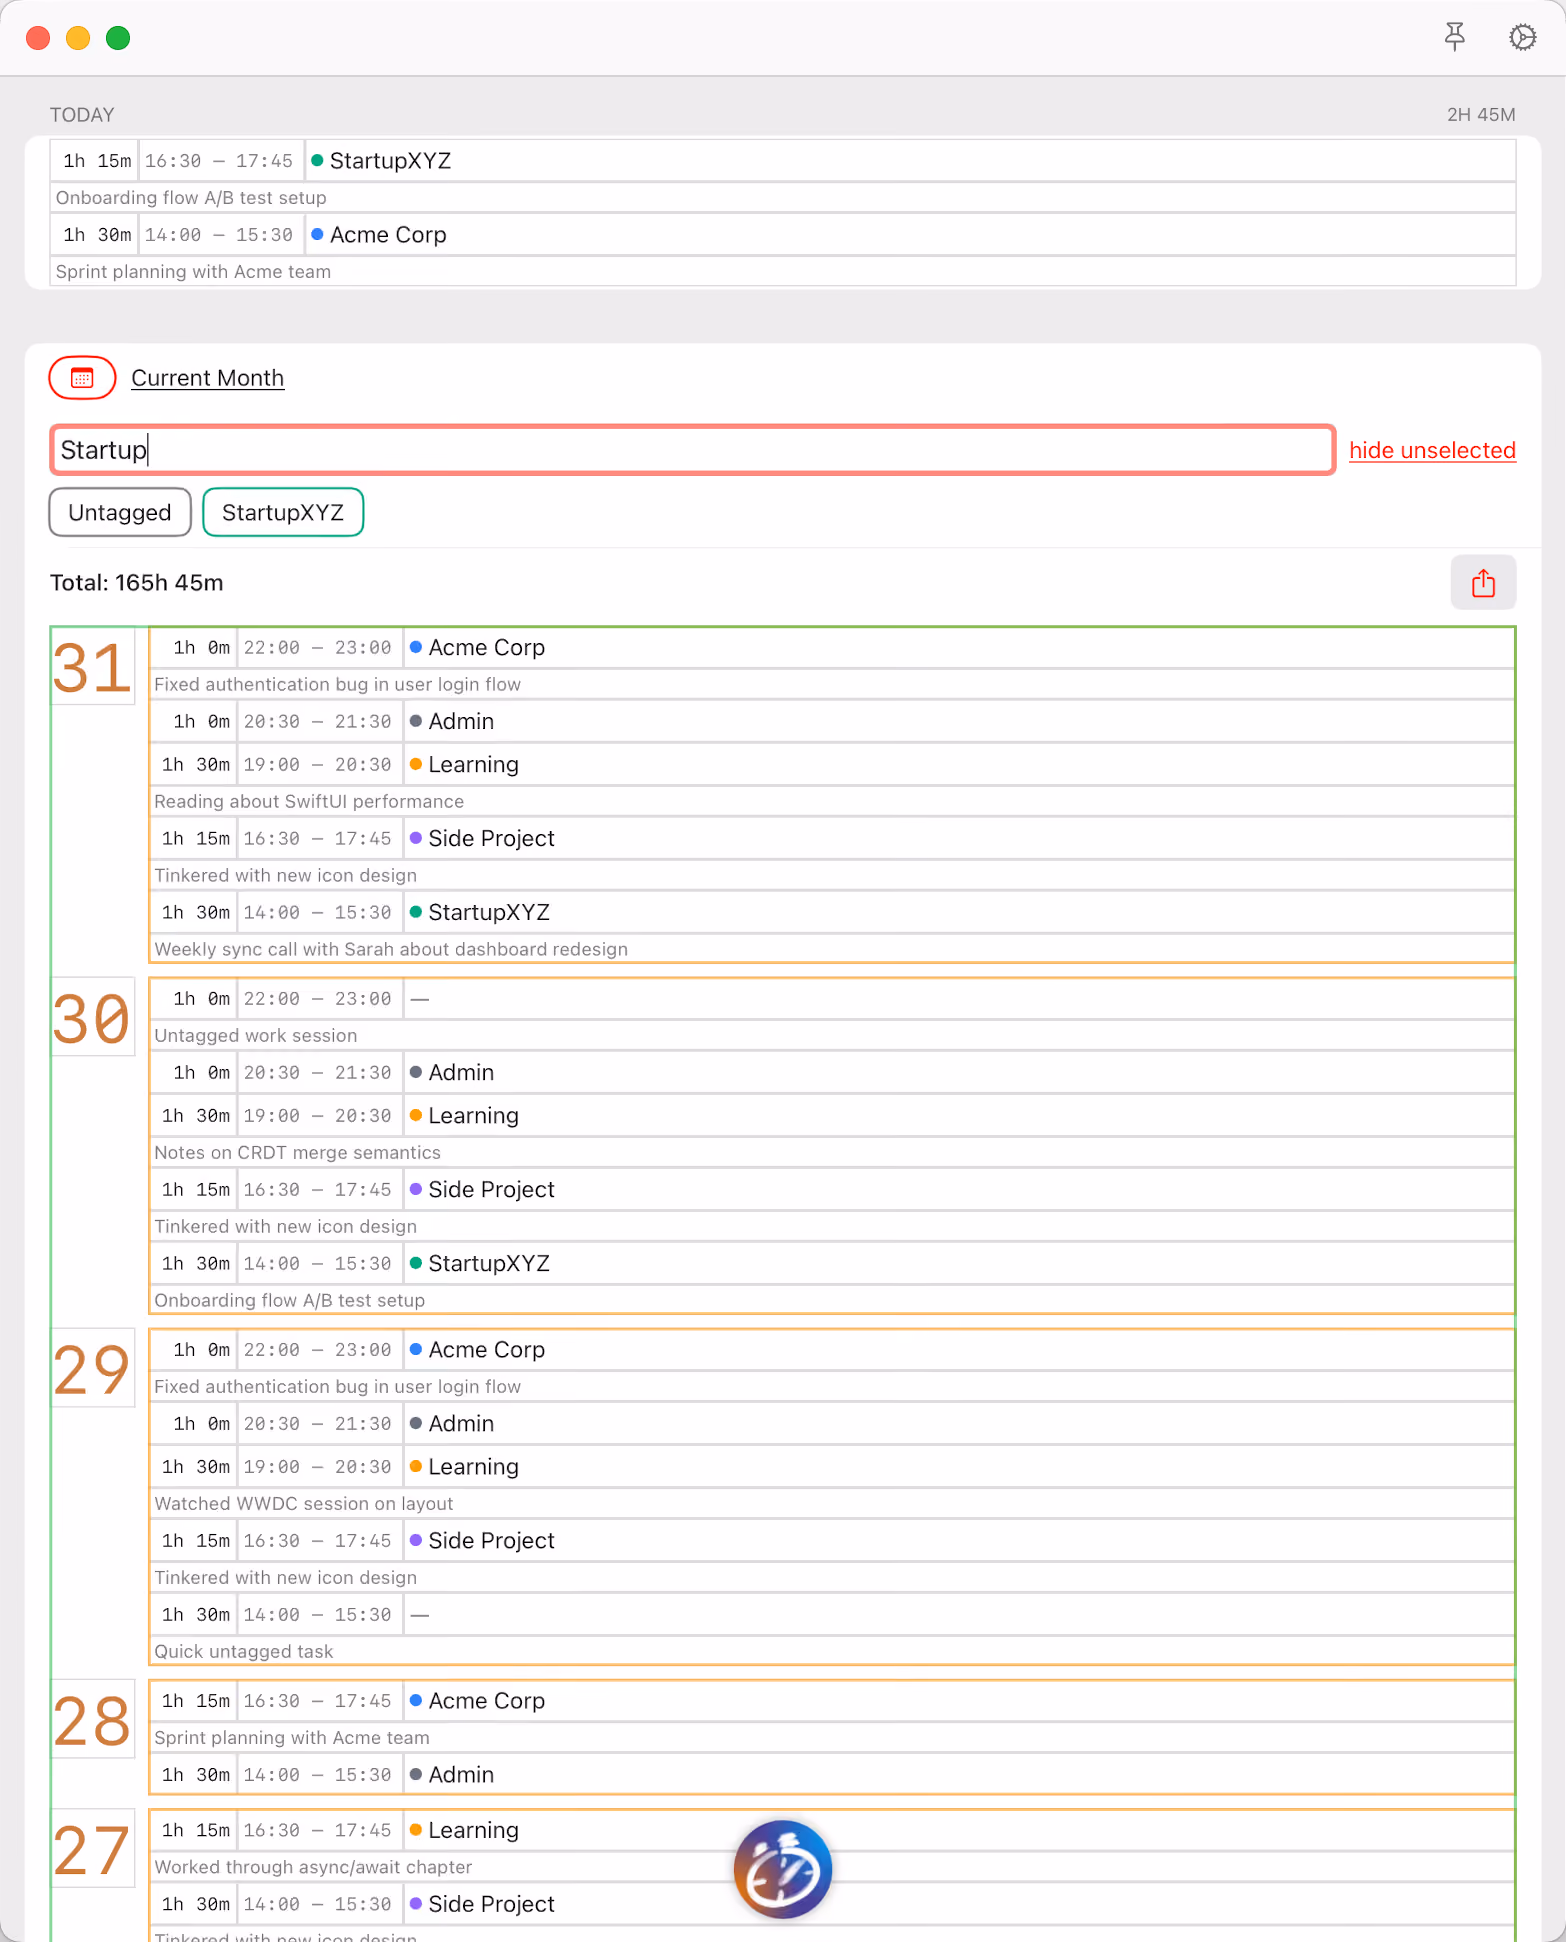This screenshot has height=1942, width=1566.
Task: Click the 'Total: 165h 45m' summary
Action: pos(137,583)
